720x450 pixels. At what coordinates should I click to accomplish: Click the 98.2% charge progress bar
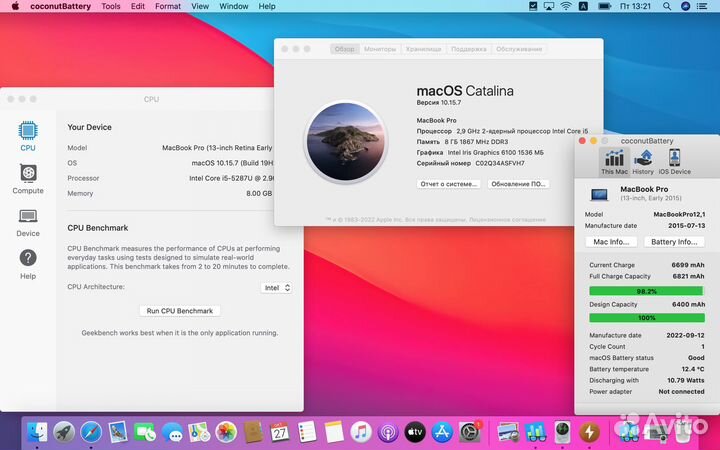click(x=646, y=291)
